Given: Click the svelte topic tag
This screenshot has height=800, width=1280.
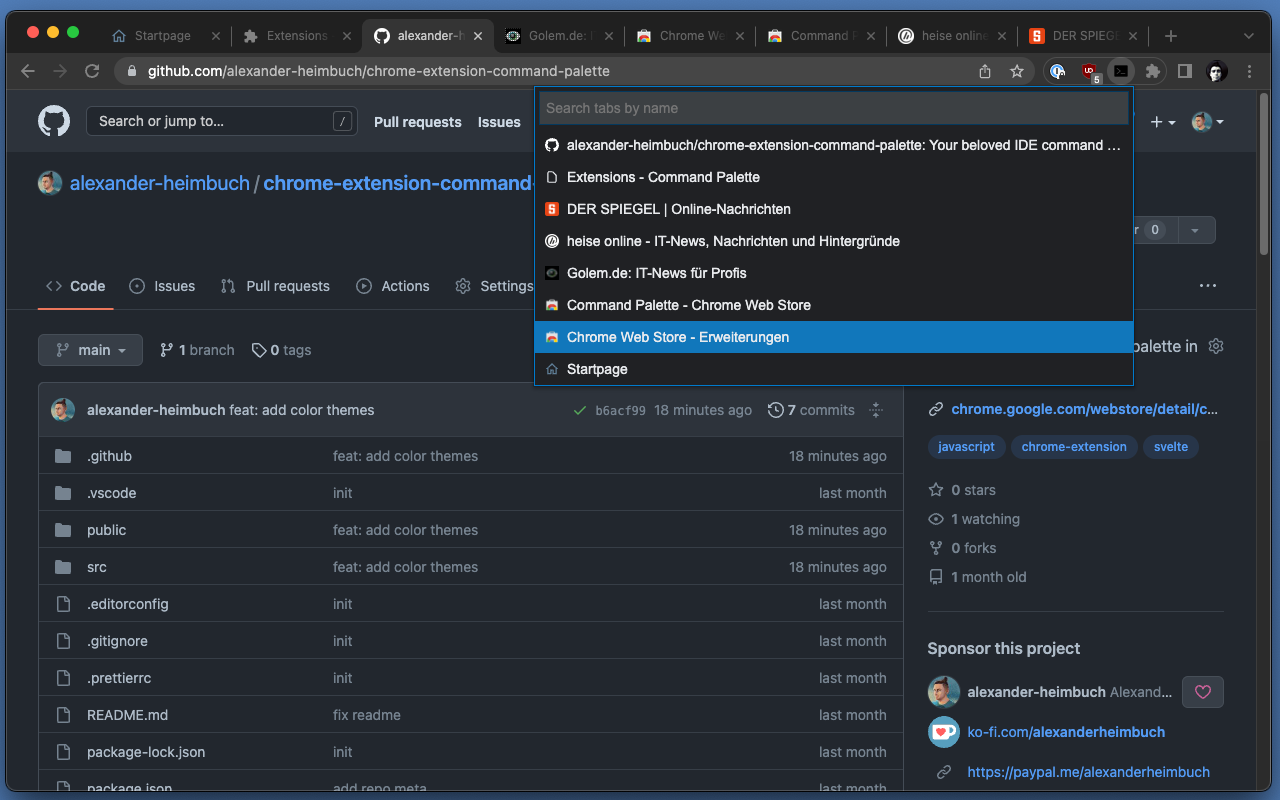Looking at the screenshot, I should coord(1171,447).
